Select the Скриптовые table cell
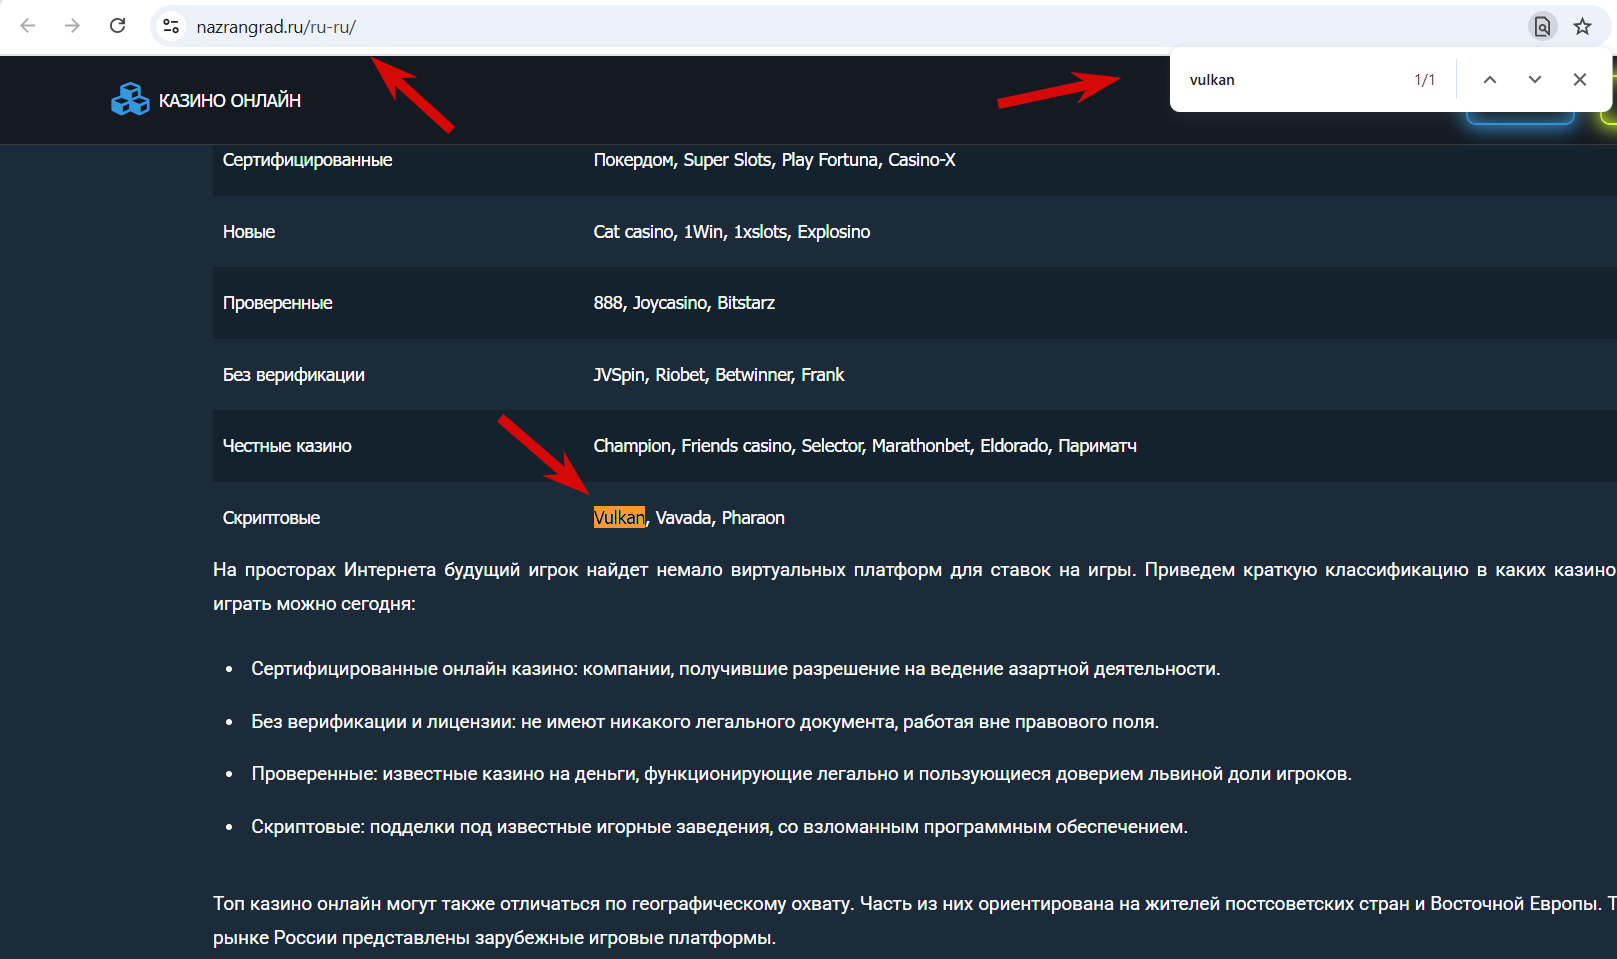 tap(272, 518)
